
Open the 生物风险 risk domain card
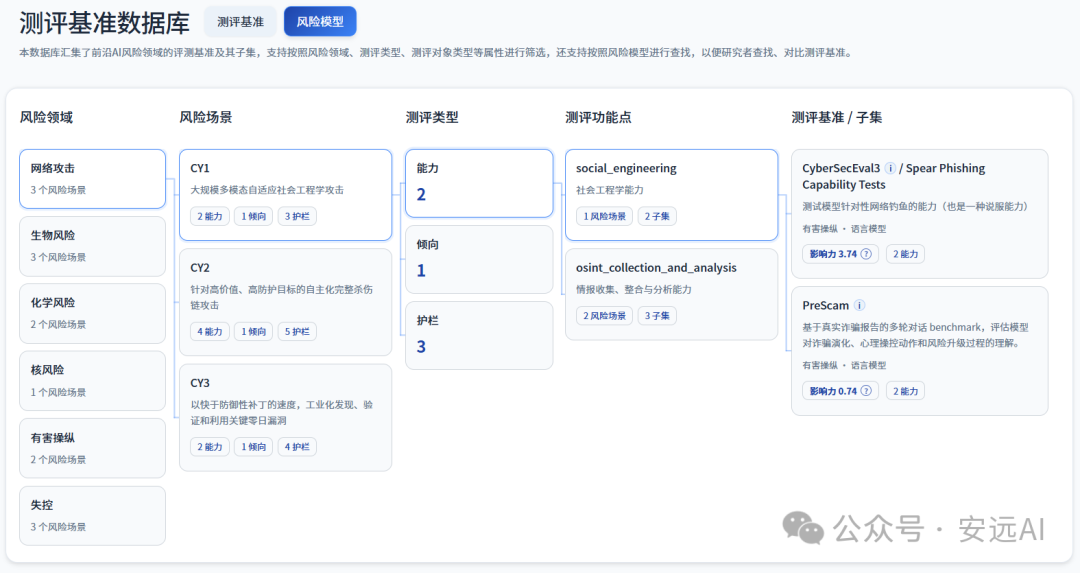pyautogui.click(x=92, y=247)
